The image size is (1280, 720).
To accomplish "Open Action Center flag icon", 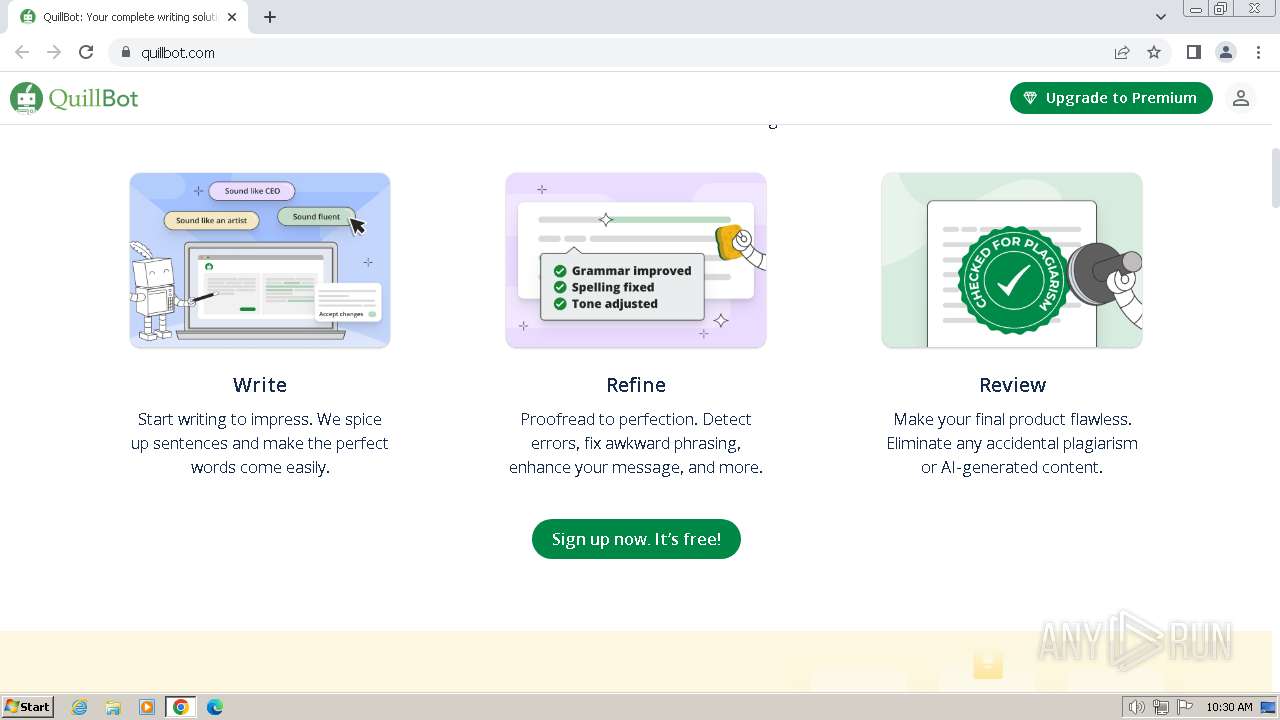I will click(1185, 707).
